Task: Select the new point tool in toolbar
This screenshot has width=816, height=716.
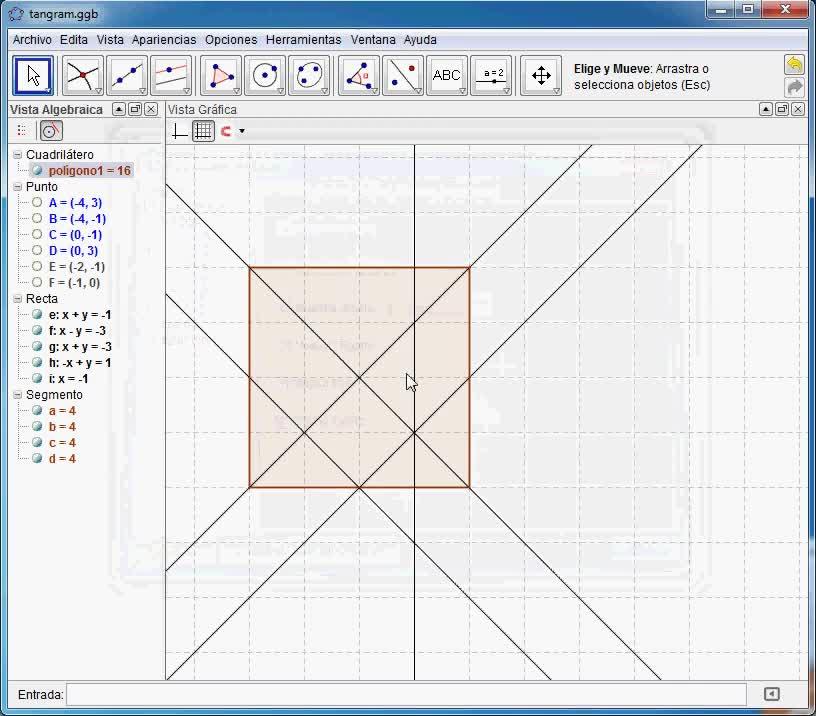Action: tap(83, 75)
